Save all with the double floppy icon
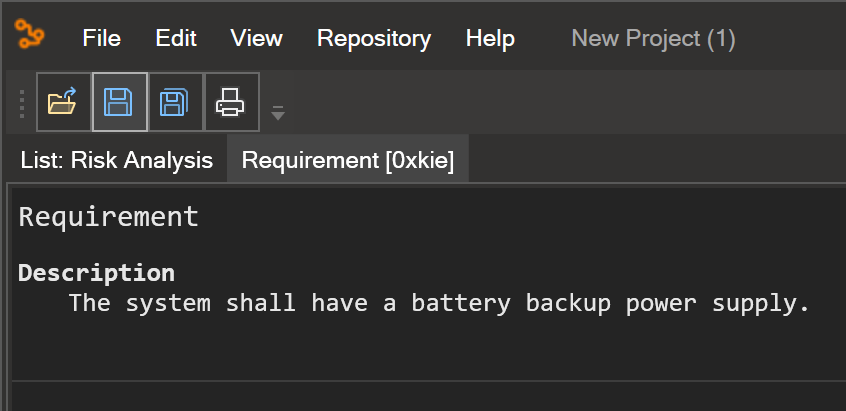Screen dimensions: 846x411 (x=175, y=102)
